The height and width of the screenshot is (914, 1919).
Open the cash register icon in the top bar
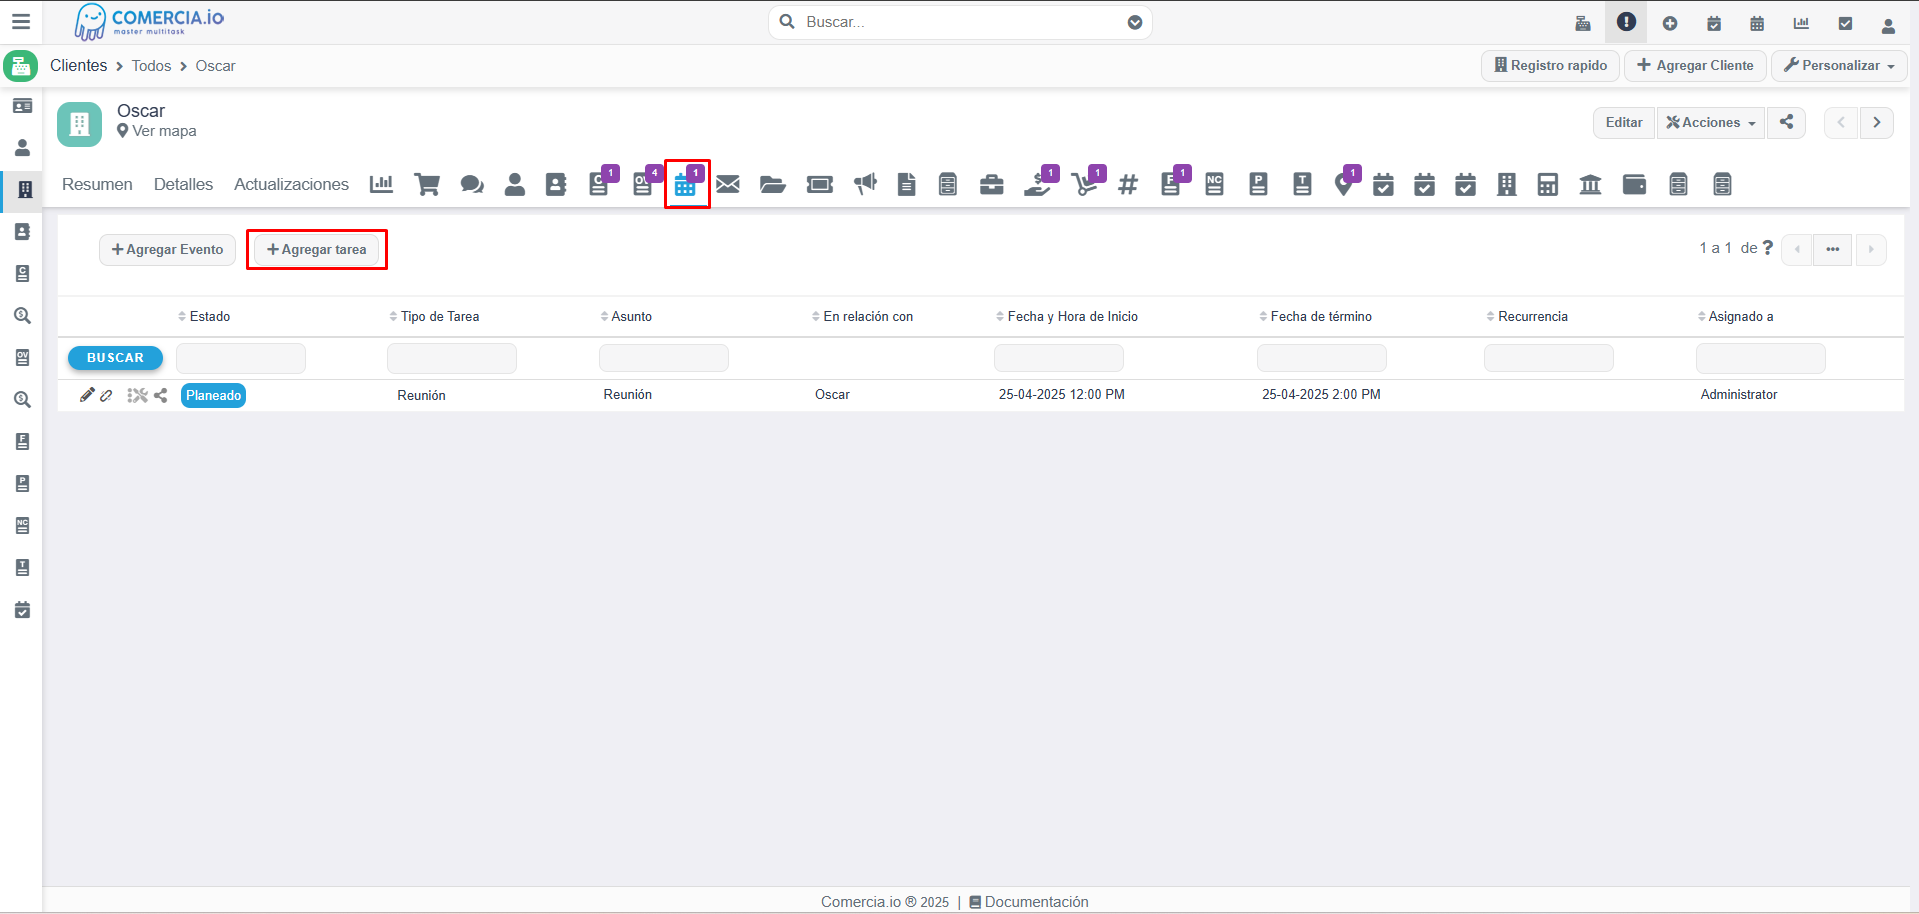coord(1583,23)
